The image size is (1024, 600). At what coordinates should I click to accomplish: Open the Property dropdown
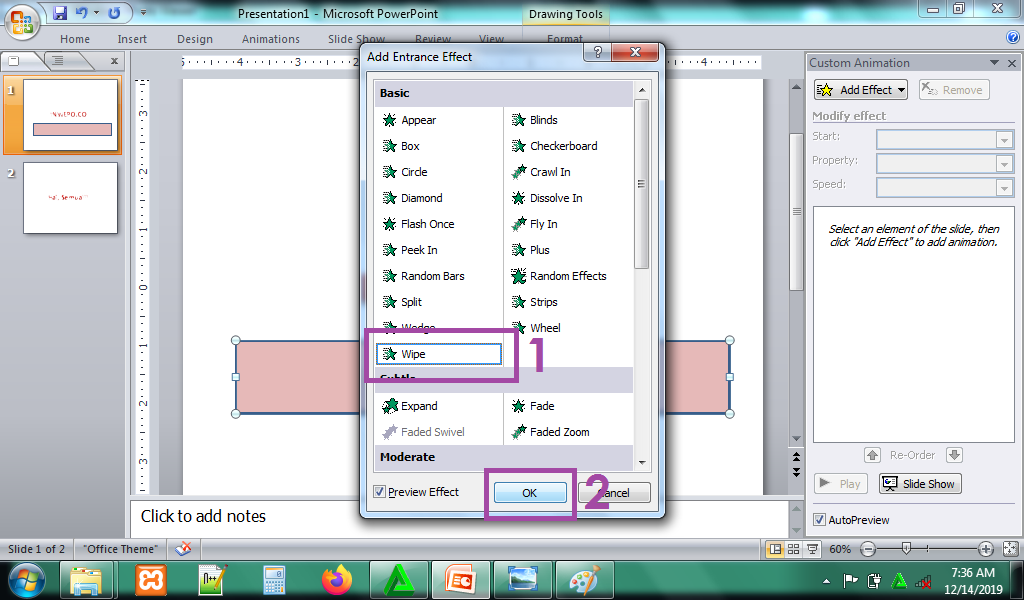[1004, 164]
